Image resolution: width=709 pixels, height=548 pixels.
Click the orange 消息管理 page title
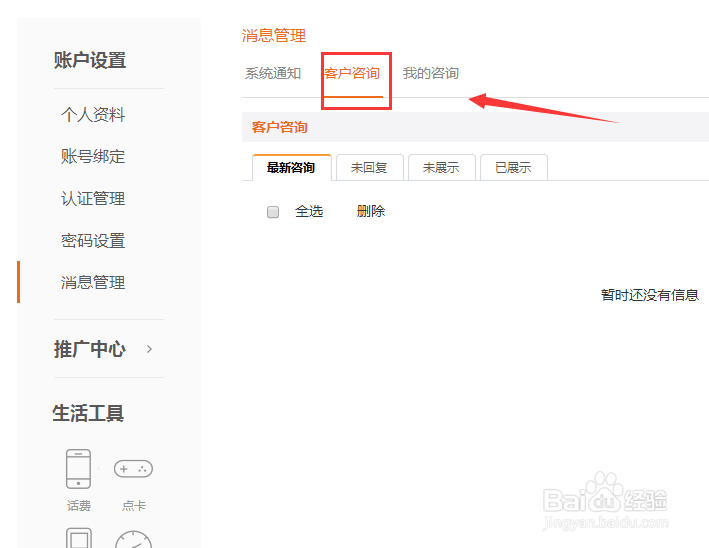274,35
